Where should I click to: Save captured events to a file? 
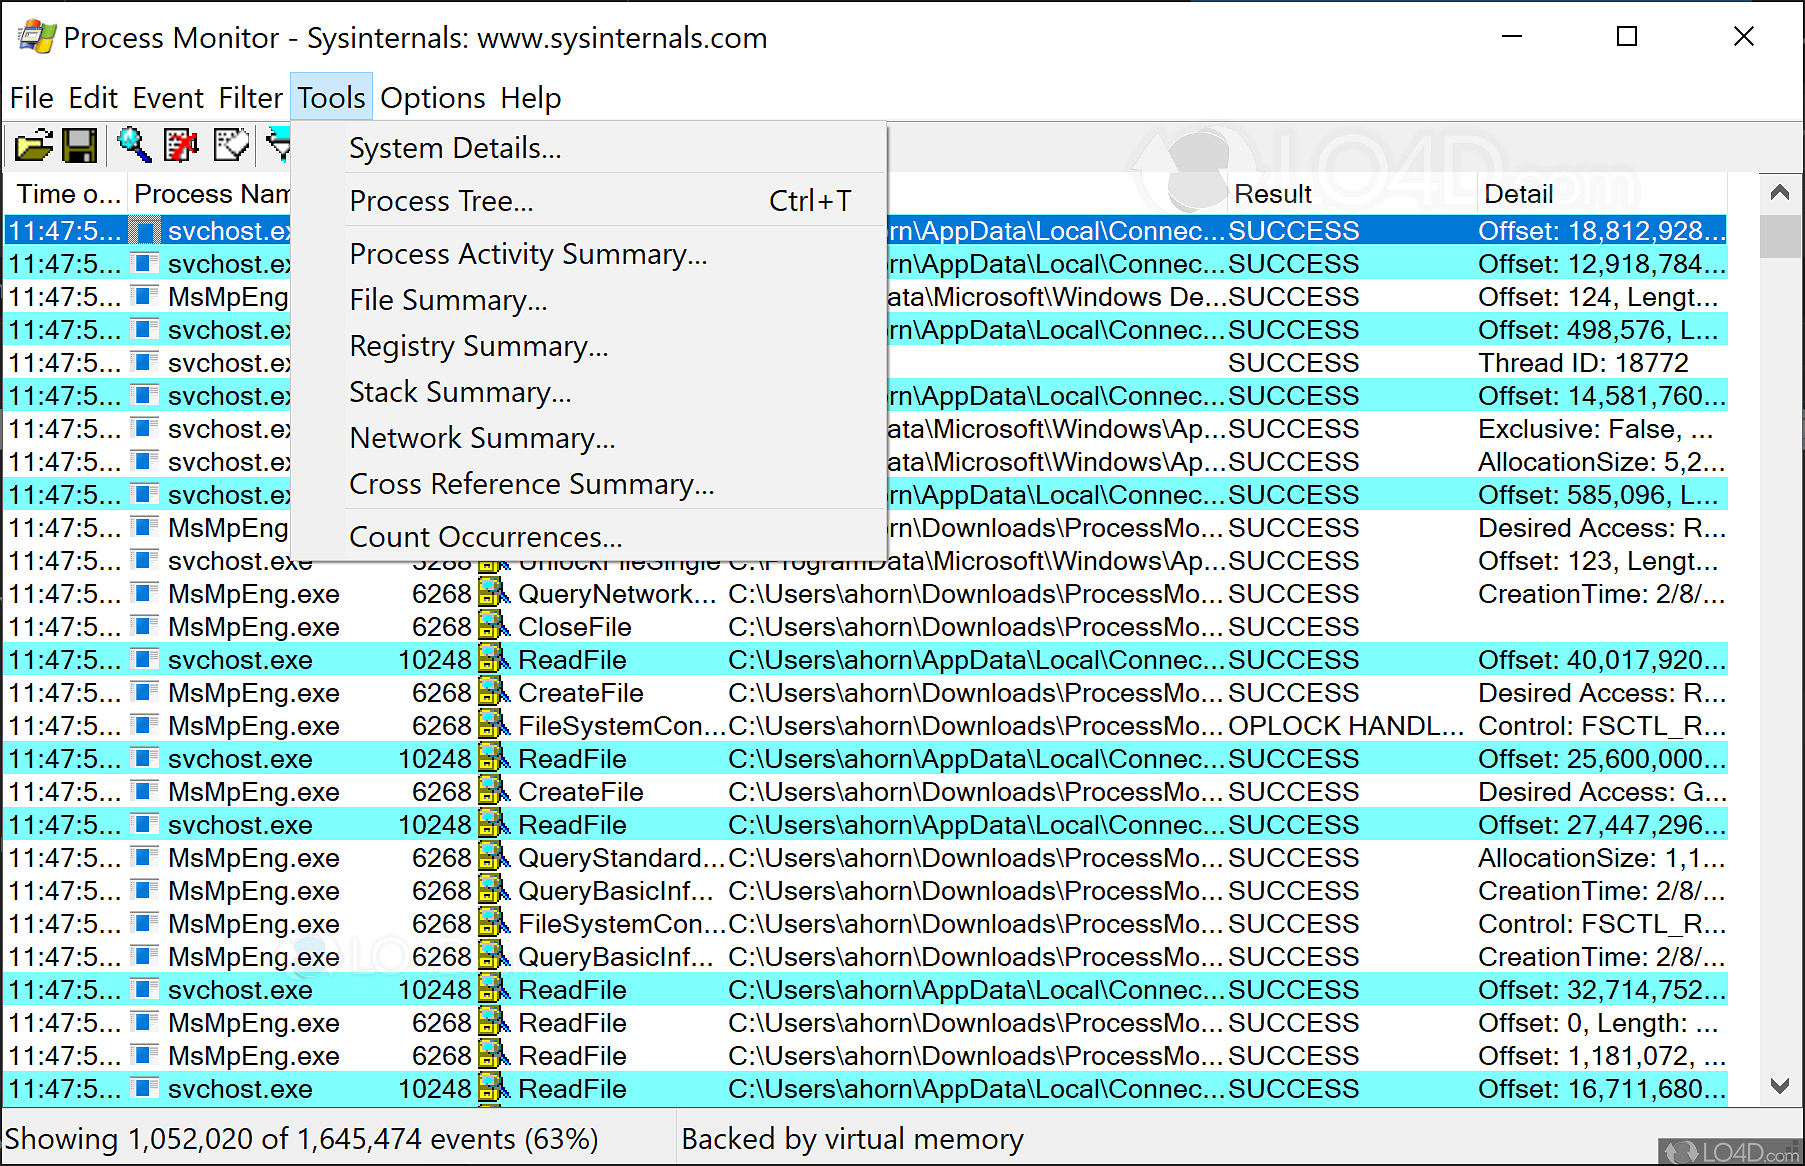point(80,145)
